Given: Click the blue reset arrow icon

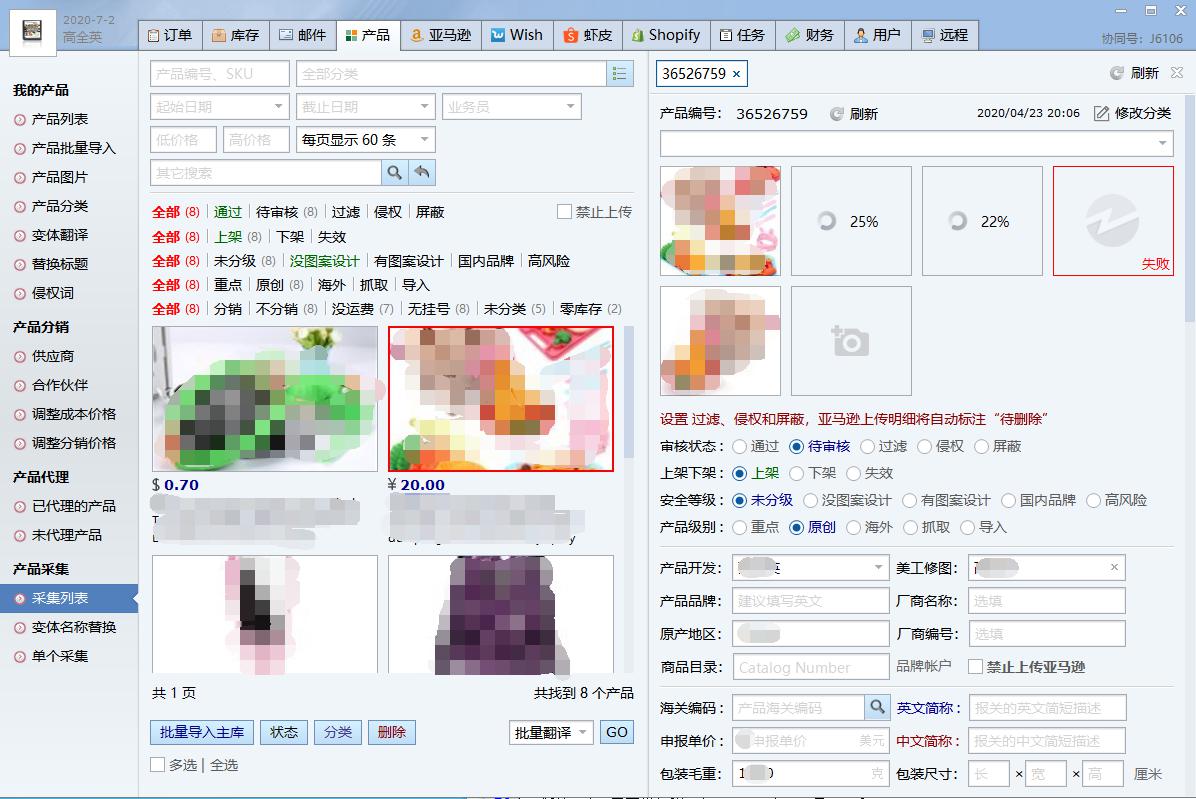Looking at the screenshot, I should [x=422, y=173].
